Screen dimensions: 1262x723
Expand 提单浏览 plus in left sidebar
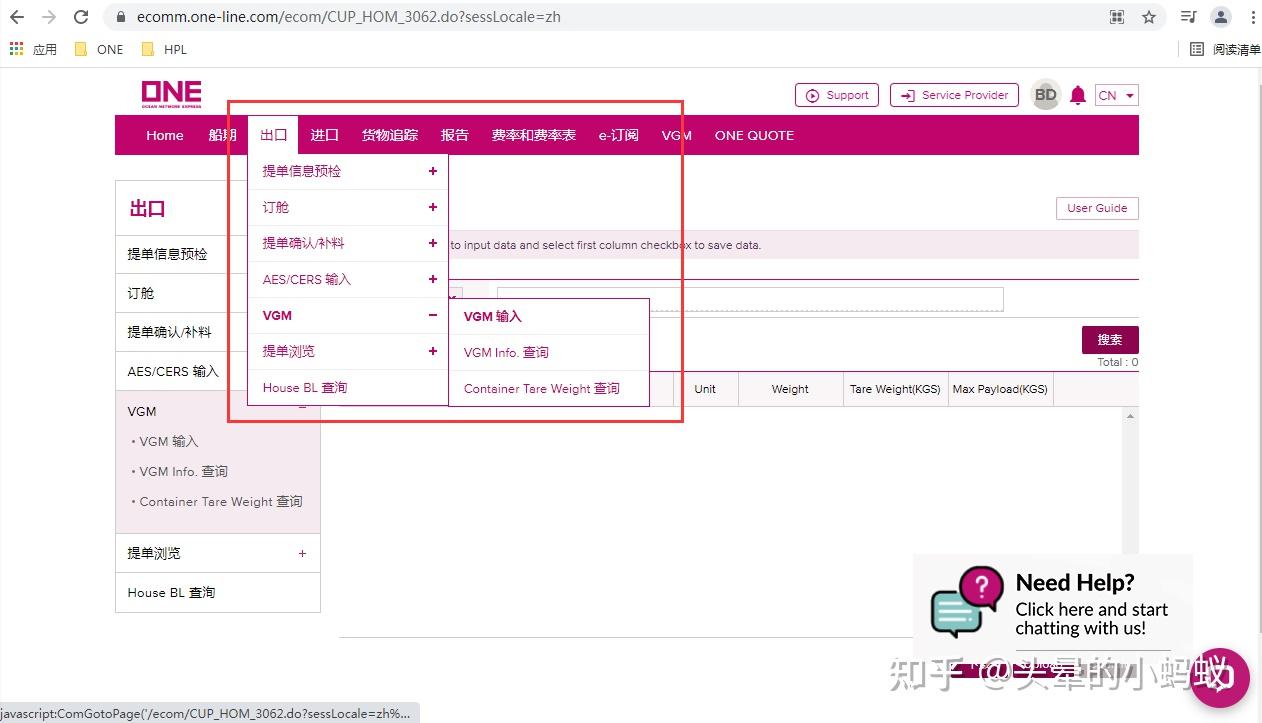click(x=302, y=553)
